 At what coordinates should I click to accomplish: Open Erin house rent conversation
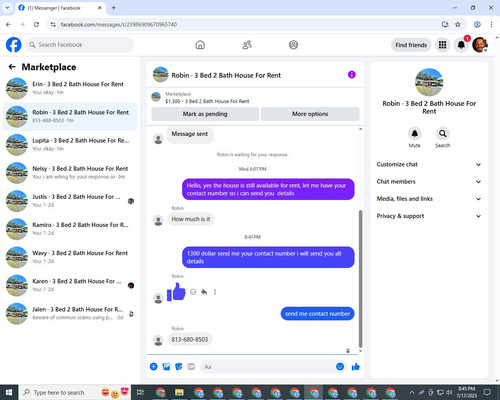[70, 88]
